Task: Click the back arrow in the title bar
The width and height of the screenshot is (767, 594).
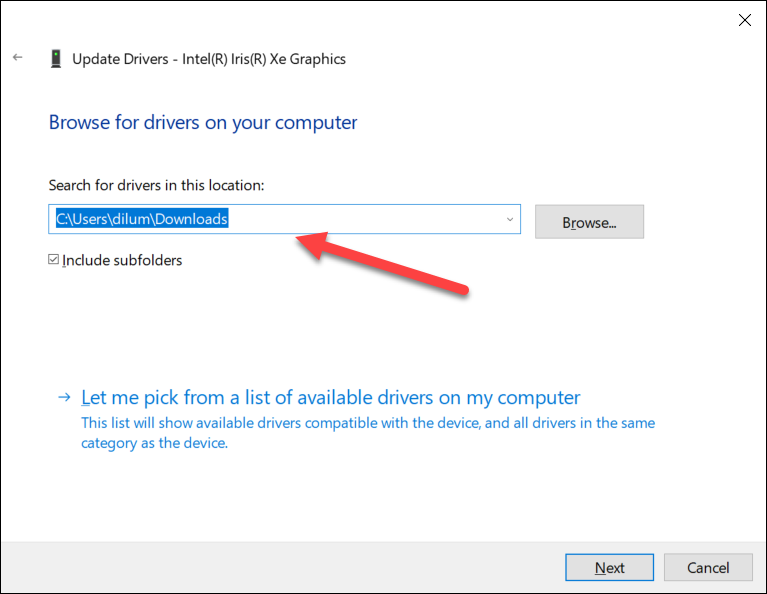Action: coord(18,58)
